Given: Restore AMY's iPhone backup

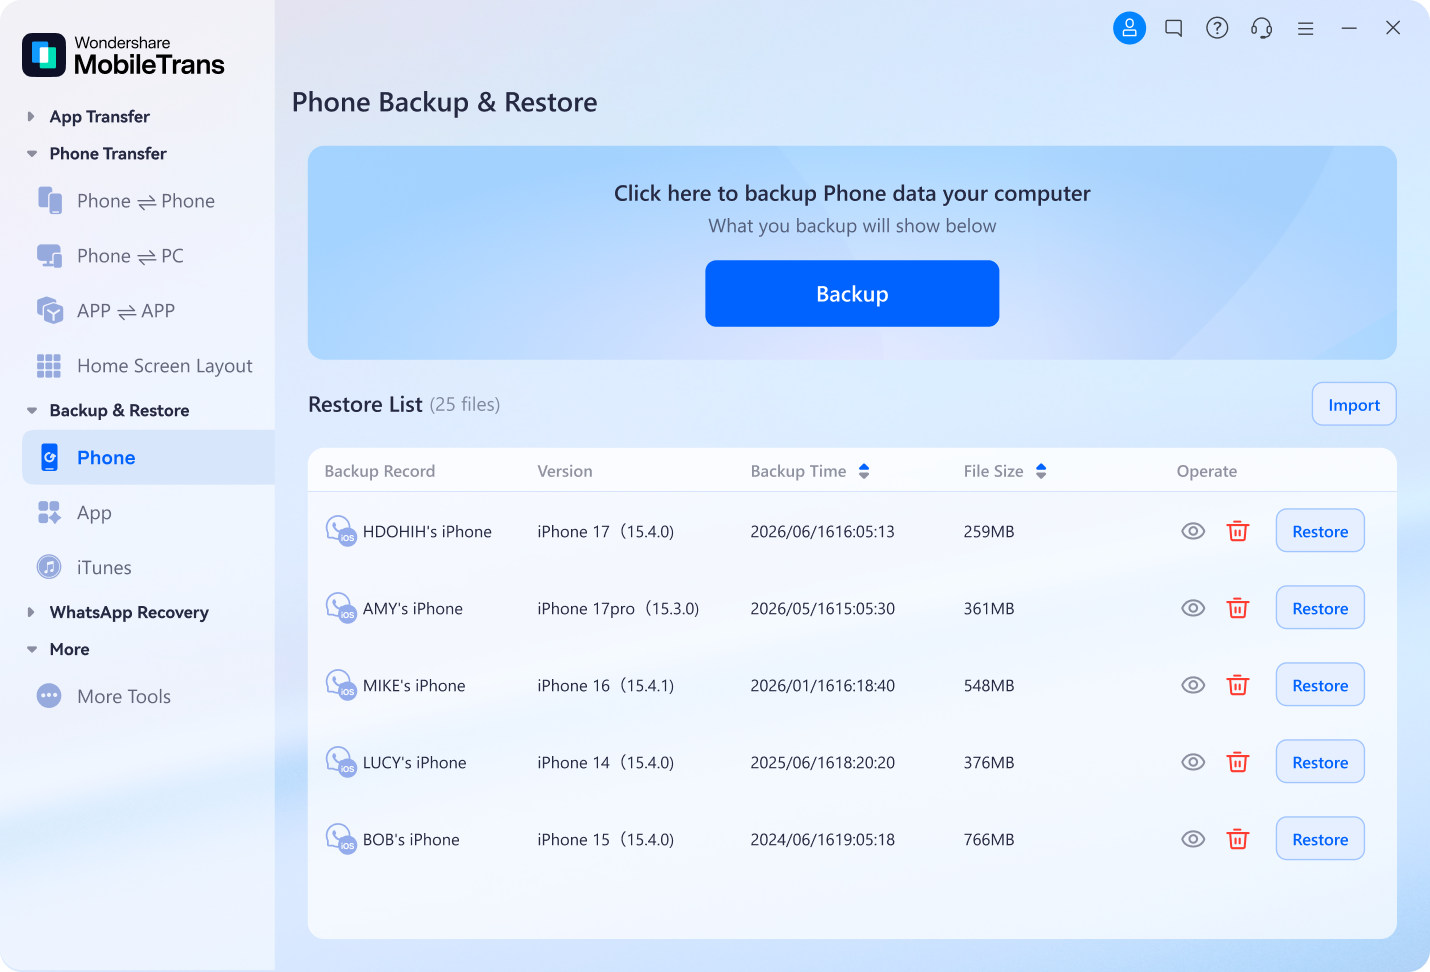Looking at the screenshot, I should (x=1320, y=608).
